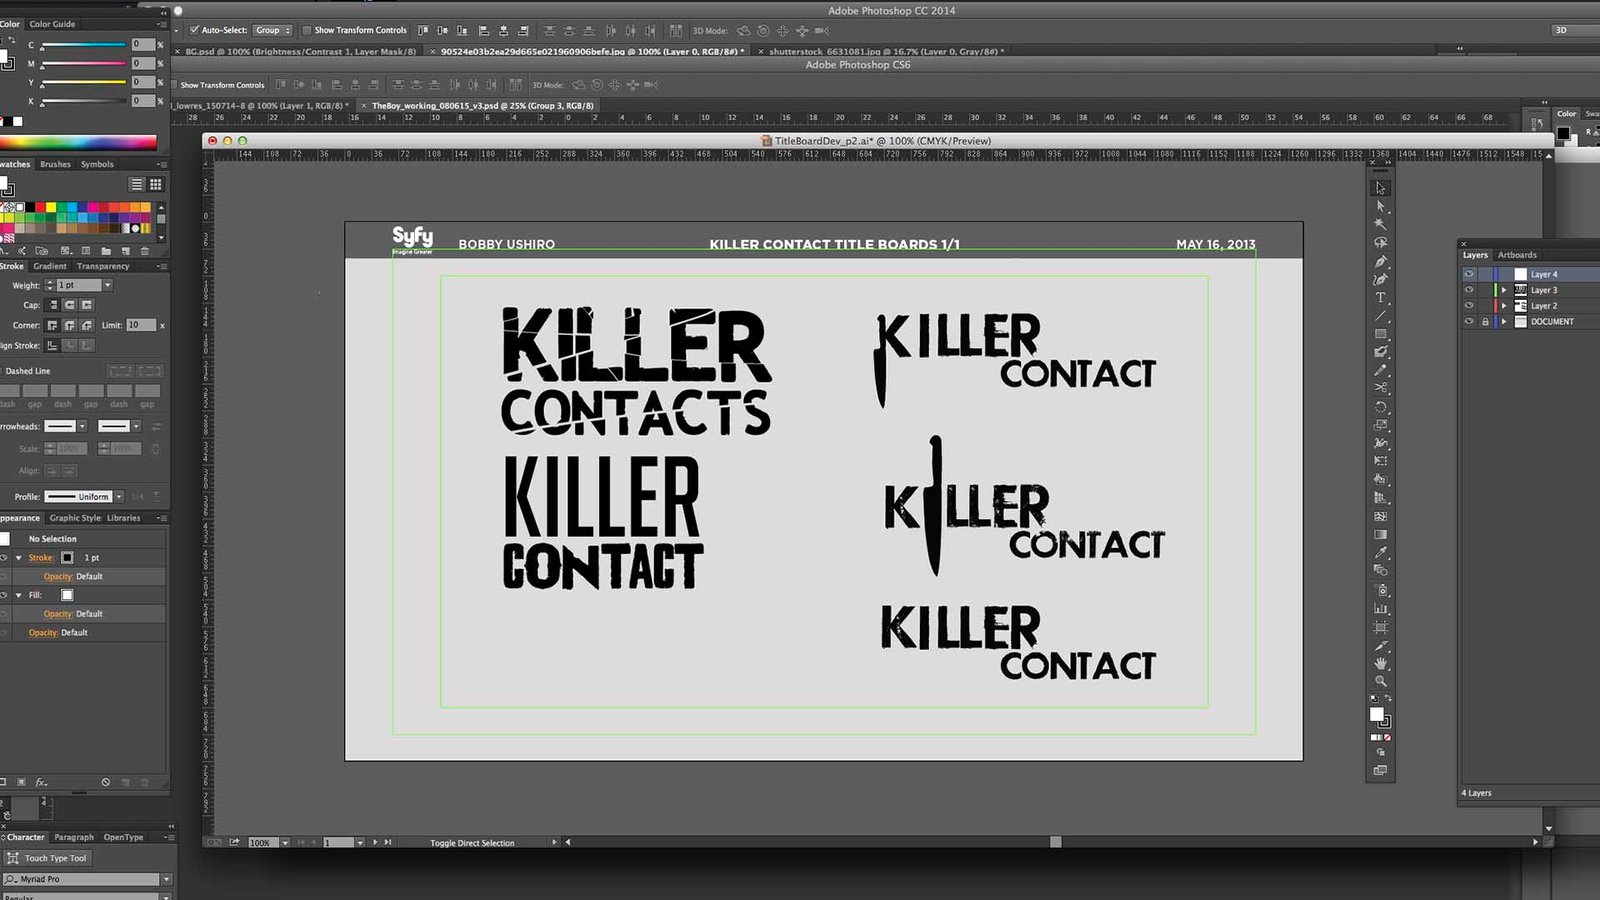1600x900 pixels.
Task: Pick the yellow swatch in Swatches panel
Action: (50, 207)
